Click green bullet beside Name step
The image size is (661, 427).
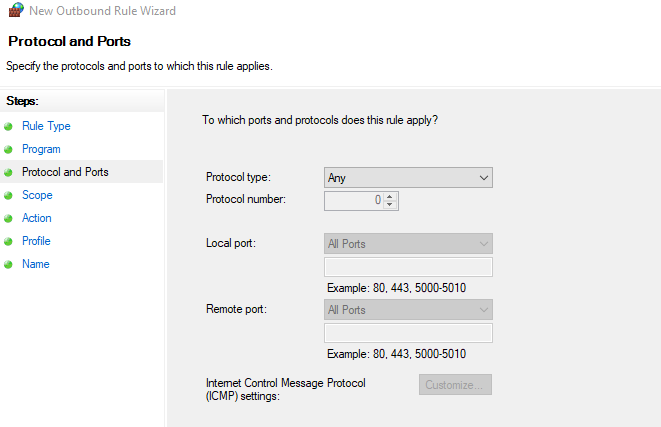(x=9, y=265)
